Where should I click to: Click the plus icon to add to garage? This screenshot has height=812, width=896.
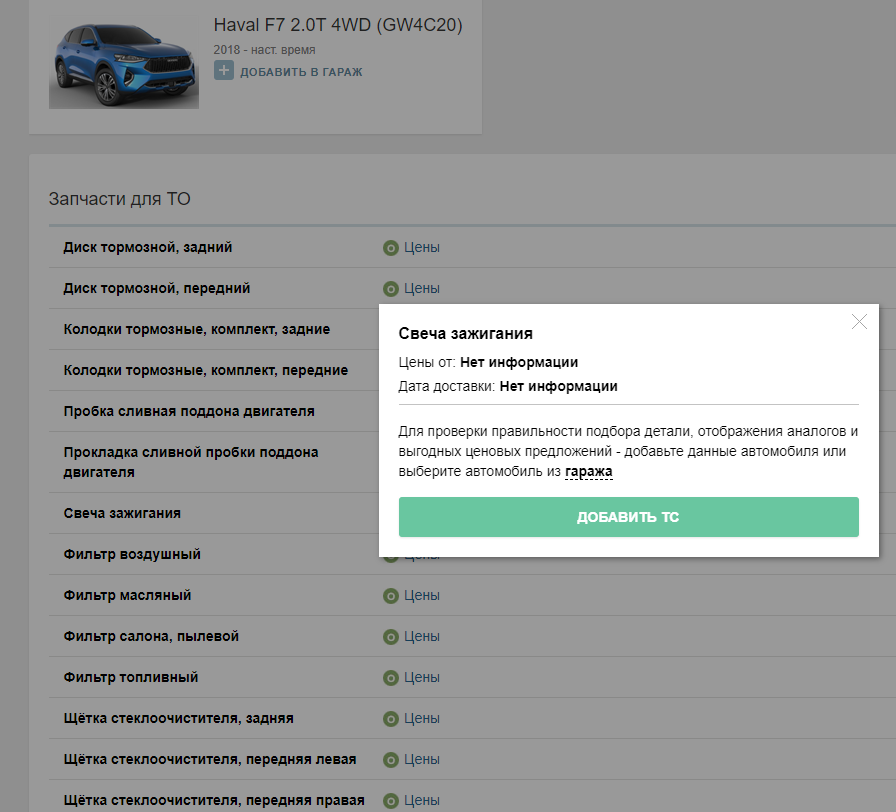(224, 71)
